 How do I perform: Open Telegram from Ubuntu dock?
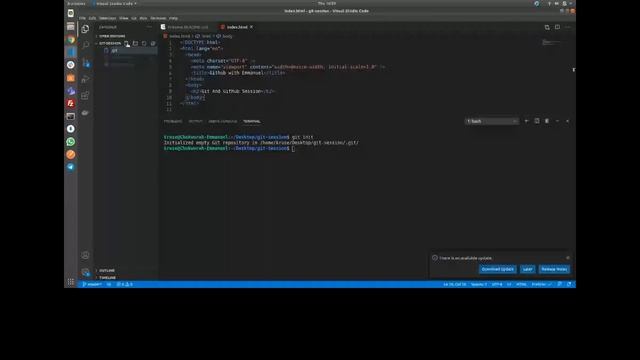pyautogui.click(x=71, y=167)
